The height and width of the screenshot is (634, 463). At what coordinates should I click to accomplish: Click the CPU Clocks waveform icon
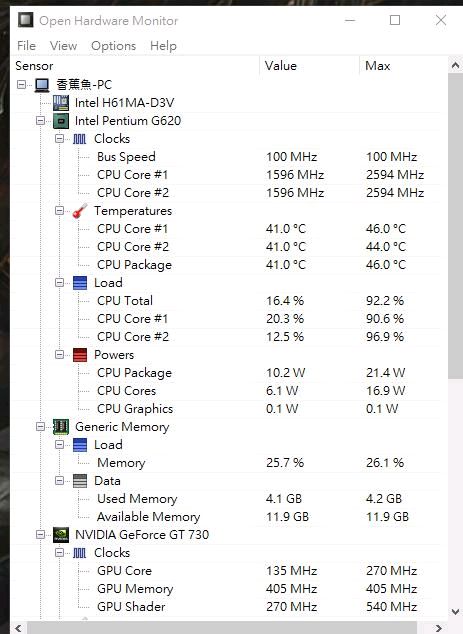[x=80, y=139]
